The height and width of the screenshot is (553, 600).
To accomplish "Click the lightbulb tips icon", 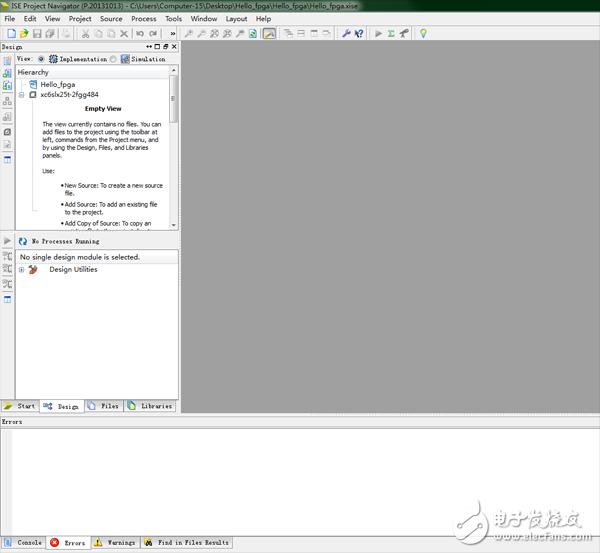I will pyautogui.click(x=423, y=33).
